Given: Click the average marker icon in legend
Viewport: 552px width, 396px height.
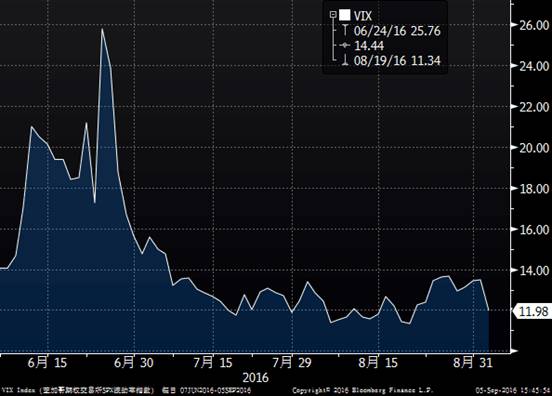Looking at the screenshot, I should point(345,45).
